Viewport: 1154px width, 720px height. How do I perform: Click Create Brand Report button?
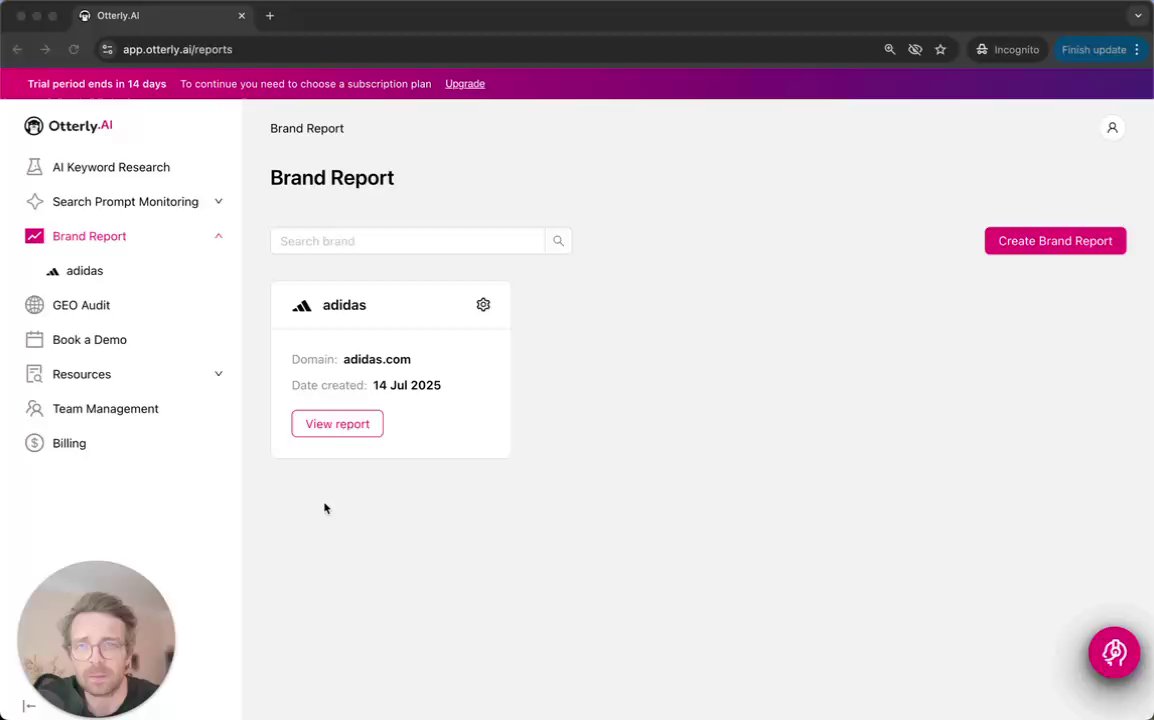pyautogui.click(x=1055, y=241)
